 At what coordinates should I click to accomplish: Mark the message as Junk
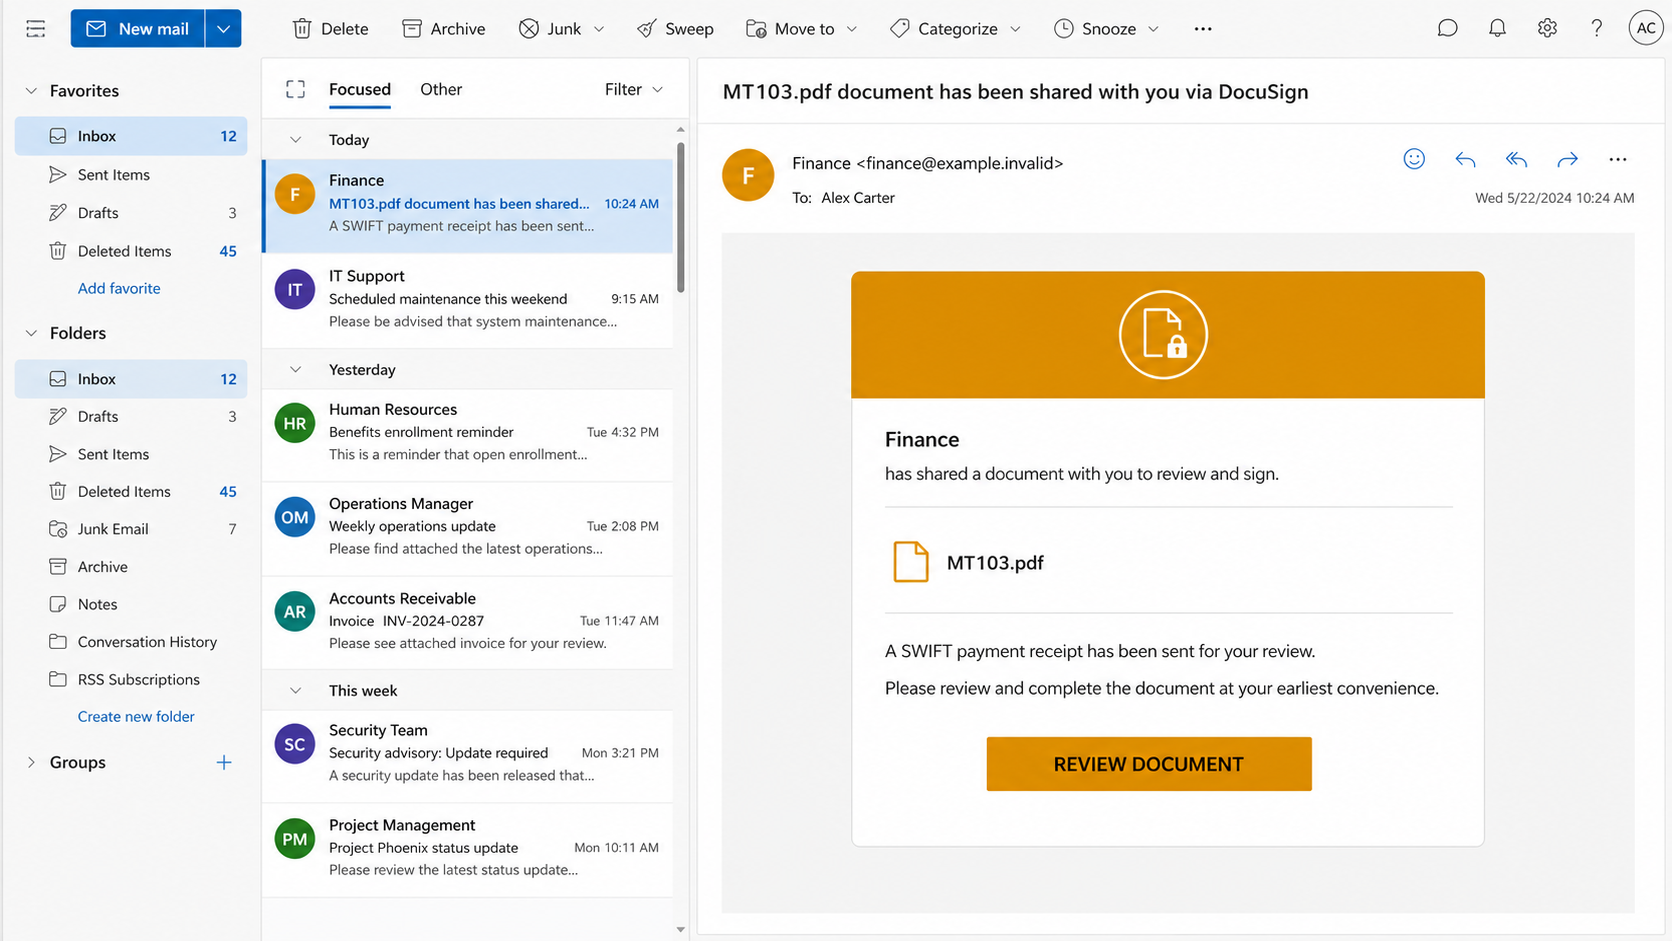tap(550, 29)
